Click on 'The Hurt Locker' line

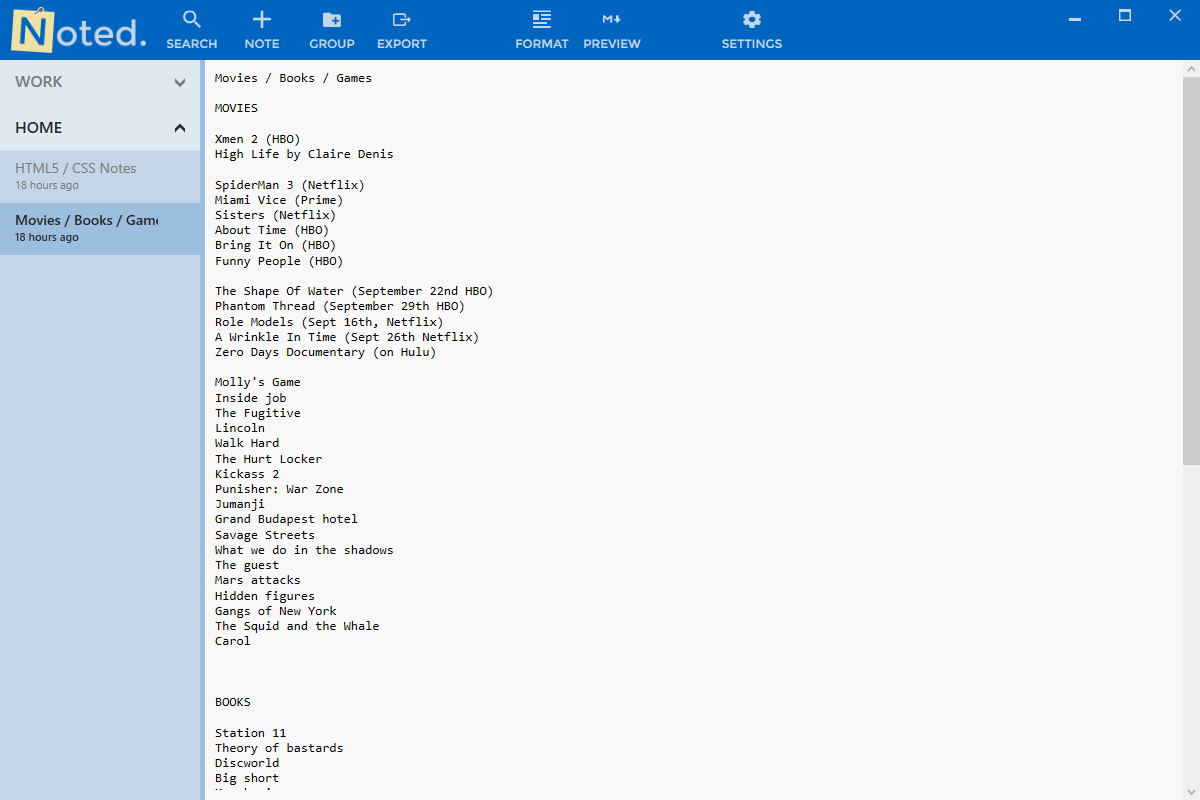point(269,459)
